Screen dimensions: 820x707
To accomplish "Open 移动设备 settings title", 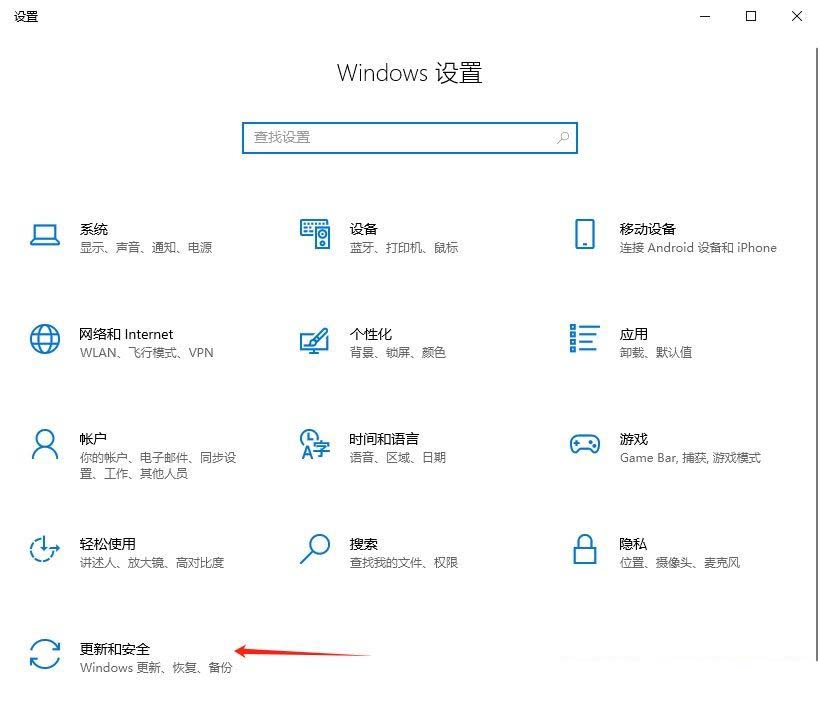I will pyautogui.click(x=647, y=229).
